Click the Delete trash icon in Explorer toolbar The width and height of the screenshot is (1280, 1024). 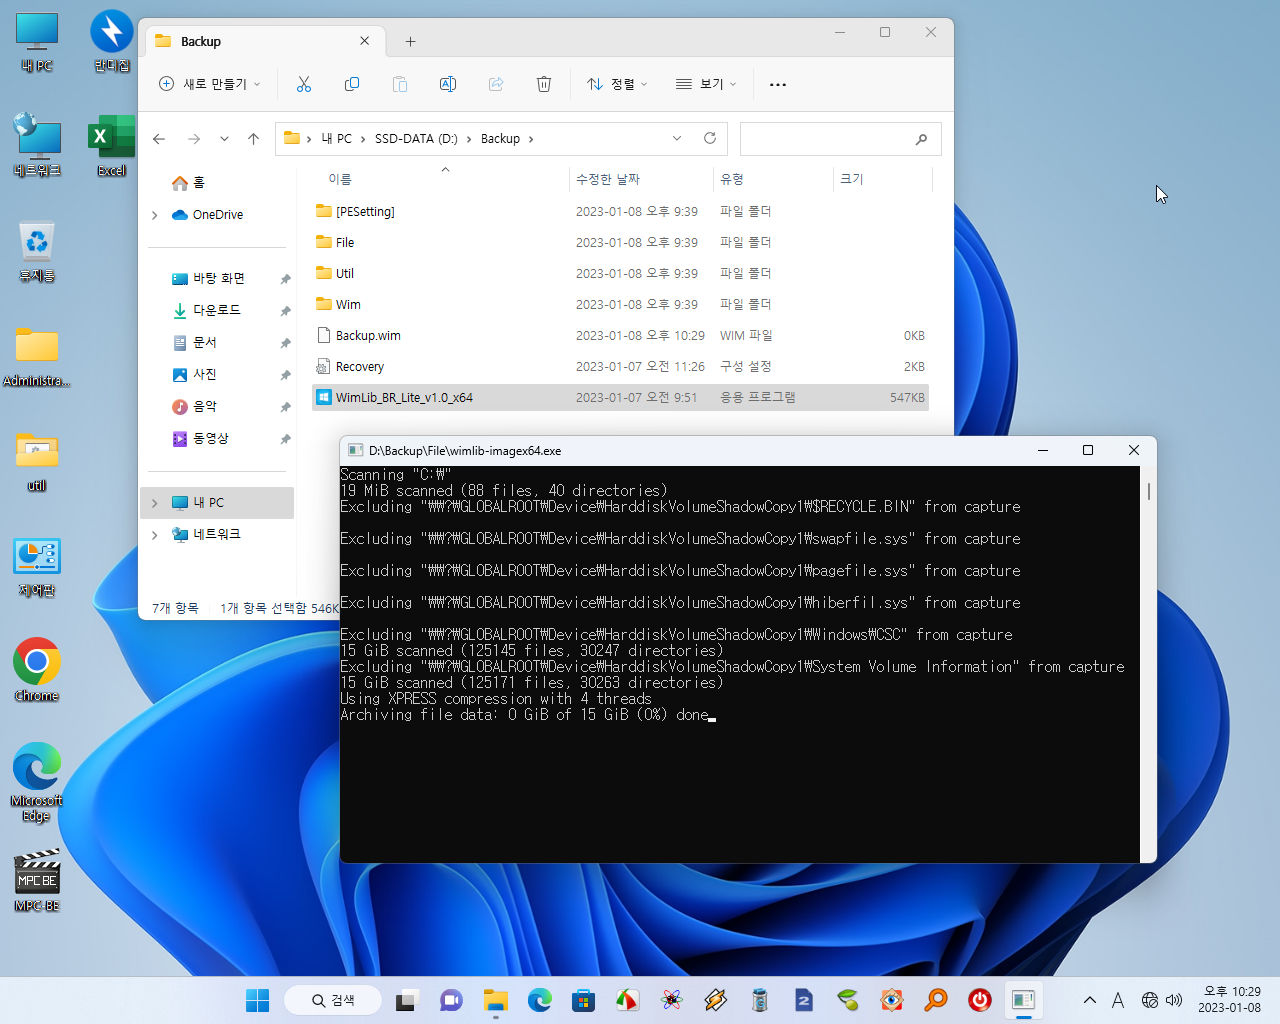pos(544,84)
